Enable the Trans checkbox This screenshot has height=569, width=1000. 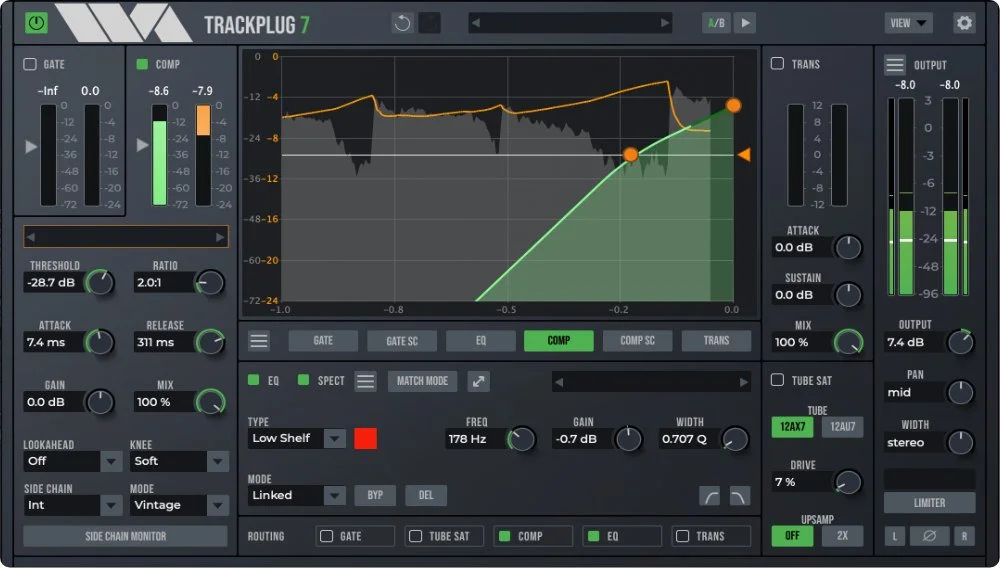pos(777,63)
